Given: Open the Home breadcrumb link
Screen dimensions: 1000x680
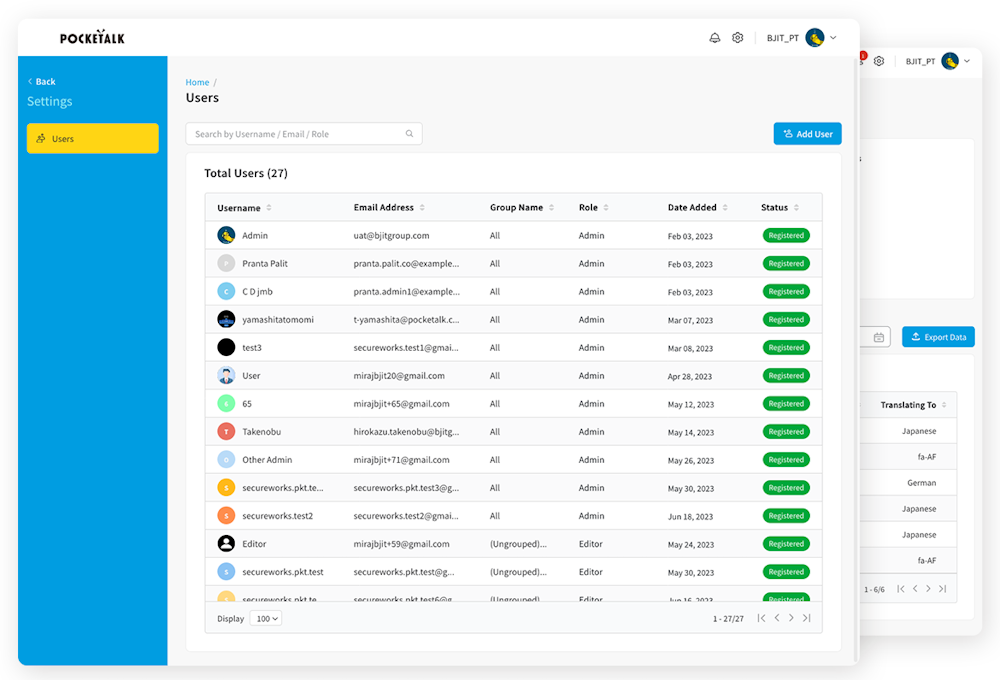Looking at the screenshot, I should point(197,82).
